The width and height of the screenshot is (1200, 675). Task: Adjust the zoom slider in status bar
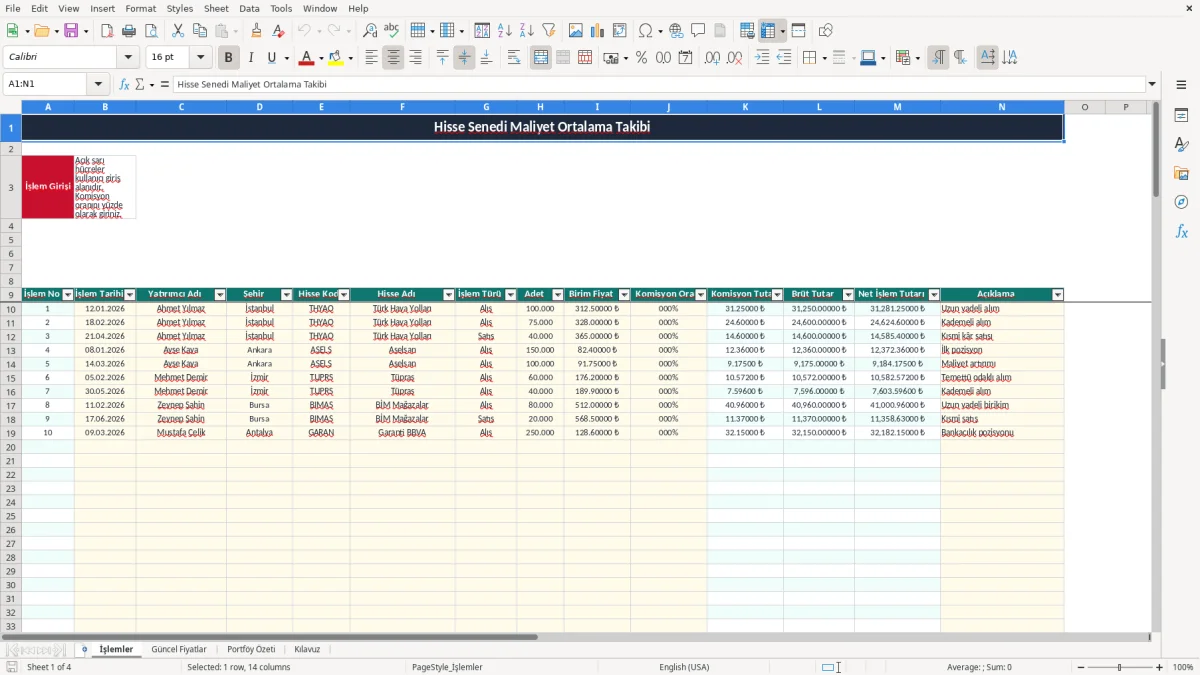[x=1120, y=667]
